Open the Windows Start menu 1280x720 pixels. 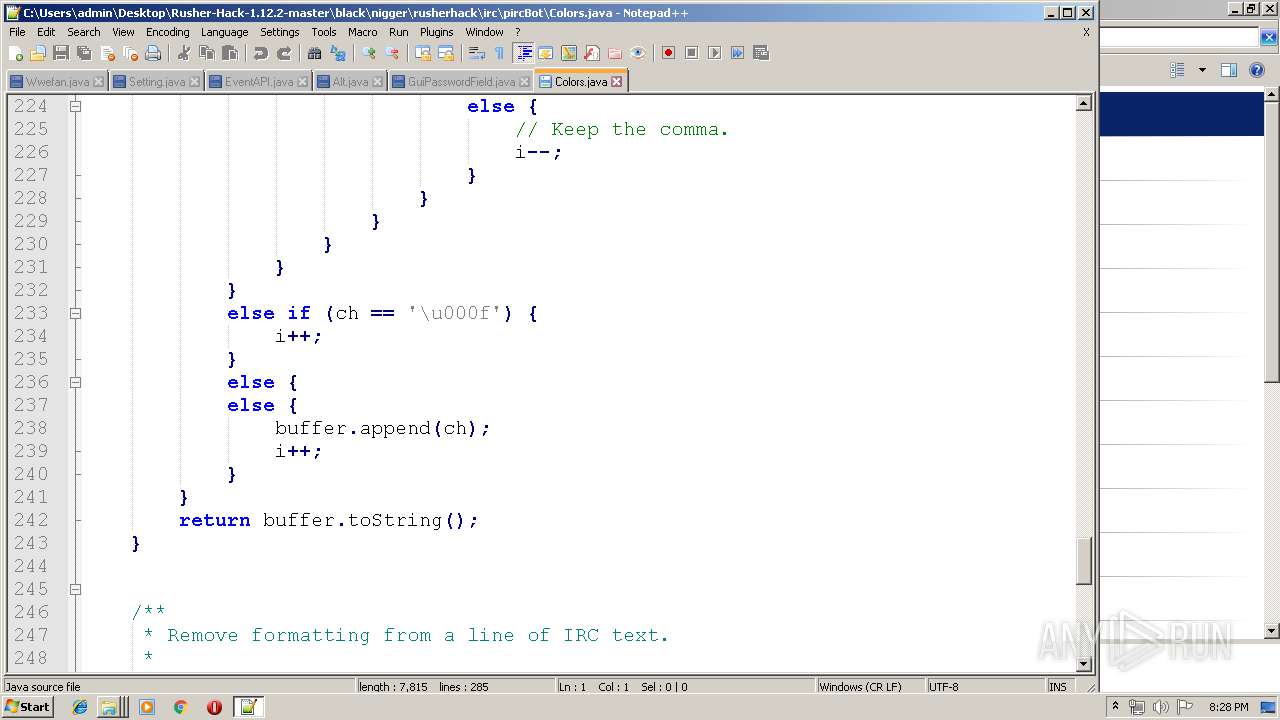click(27, 707)
